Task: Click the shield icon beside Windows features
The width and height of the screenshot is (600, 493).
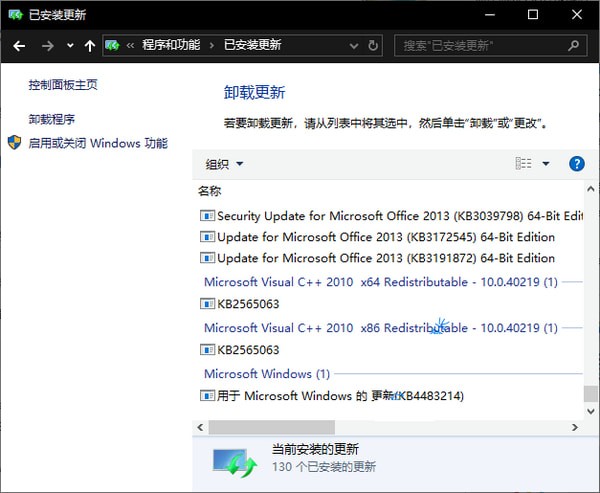Action: click(x=15, y=143)
